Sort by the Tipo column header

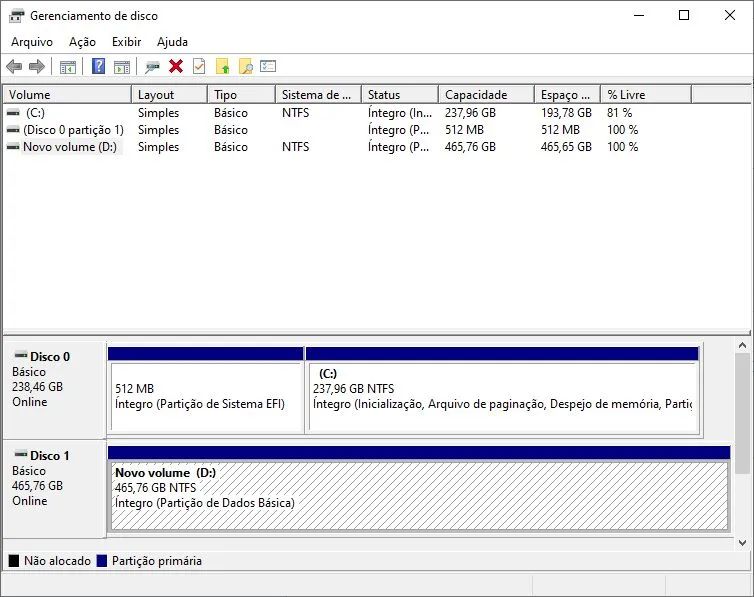[242, 95]
